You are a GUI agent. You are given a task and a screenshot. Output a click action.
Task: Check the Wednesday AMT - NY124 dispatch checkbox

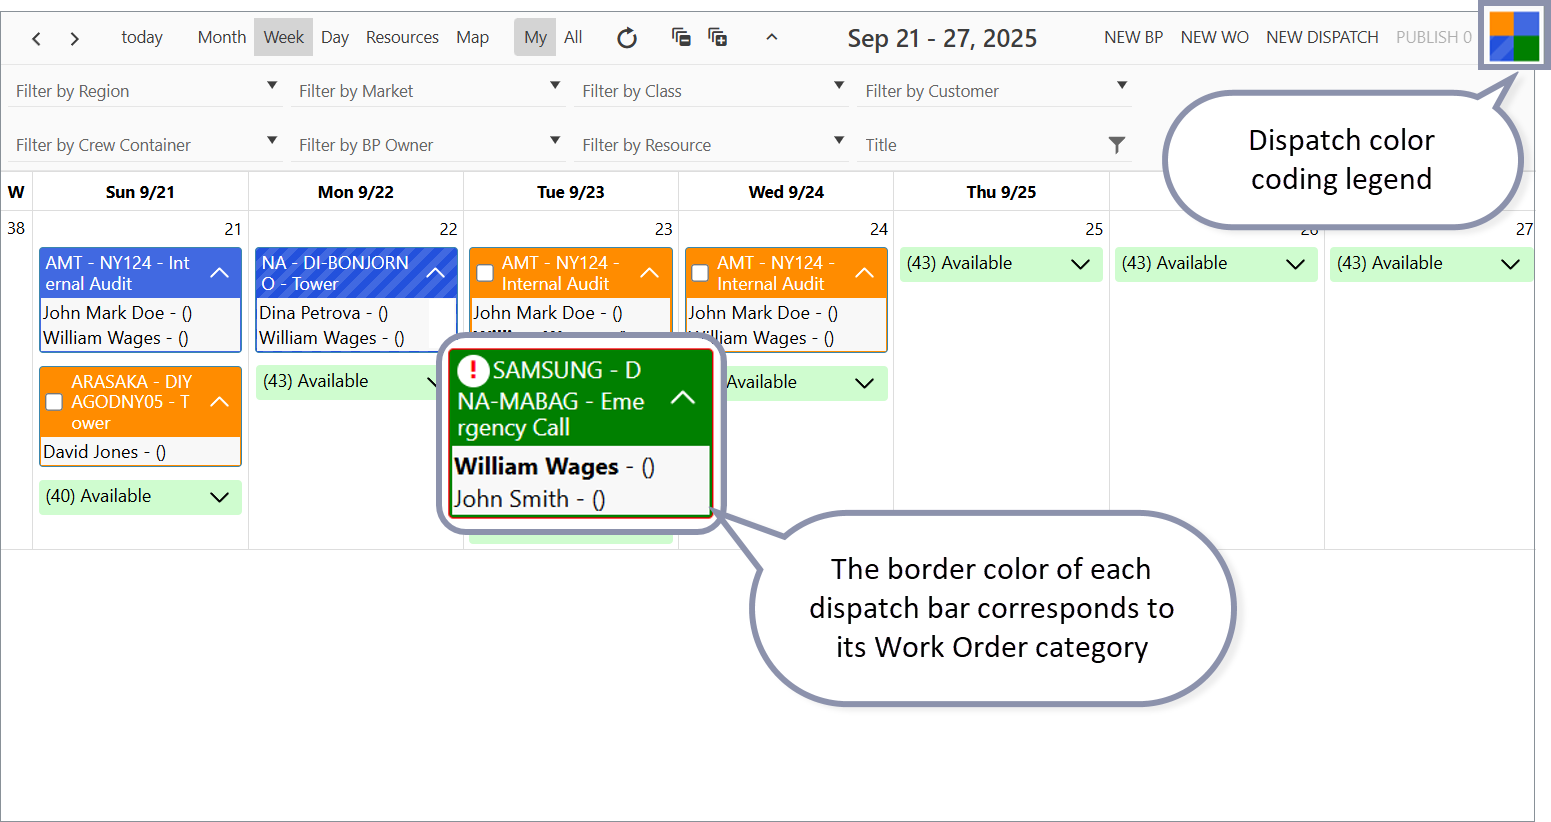[x=700, y=273]
